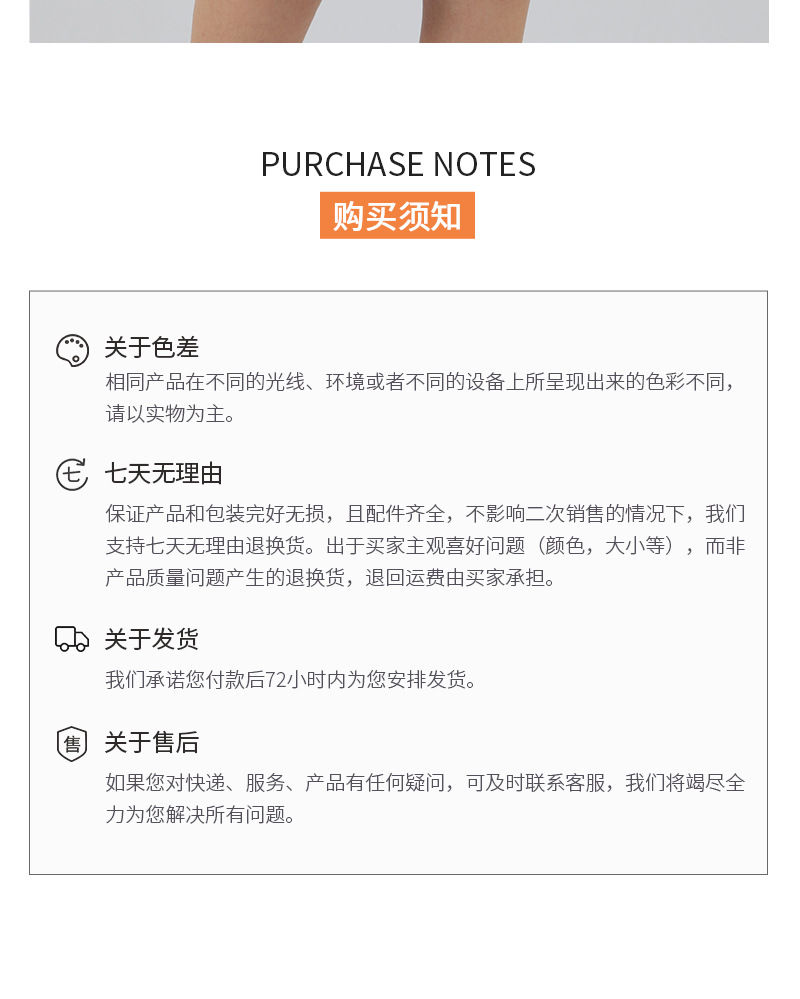Click the seven-day return circle icon
The width and height of the screenshot is (800, 999).
(72, 474)
